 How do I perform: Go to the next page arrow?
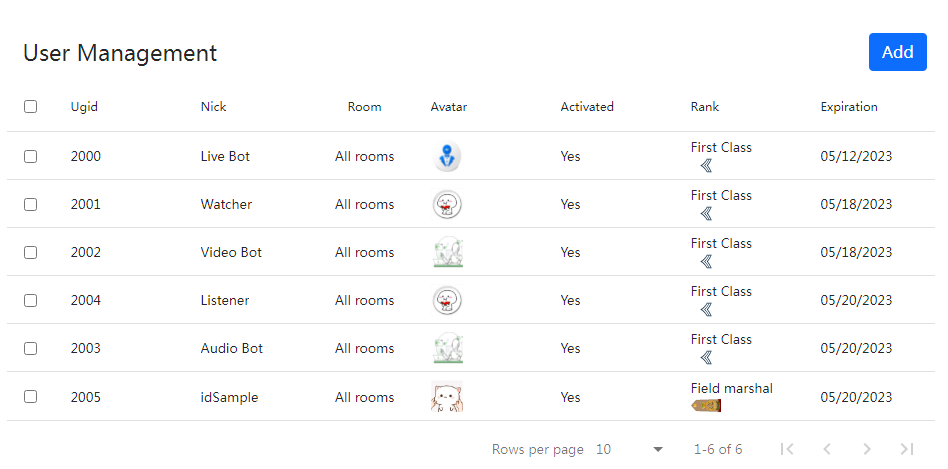coord(866,449)
